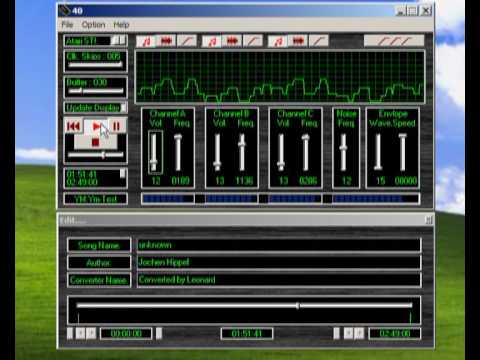
Task: Toggle Channel C noise icon in toolbar
Action: 298,41
